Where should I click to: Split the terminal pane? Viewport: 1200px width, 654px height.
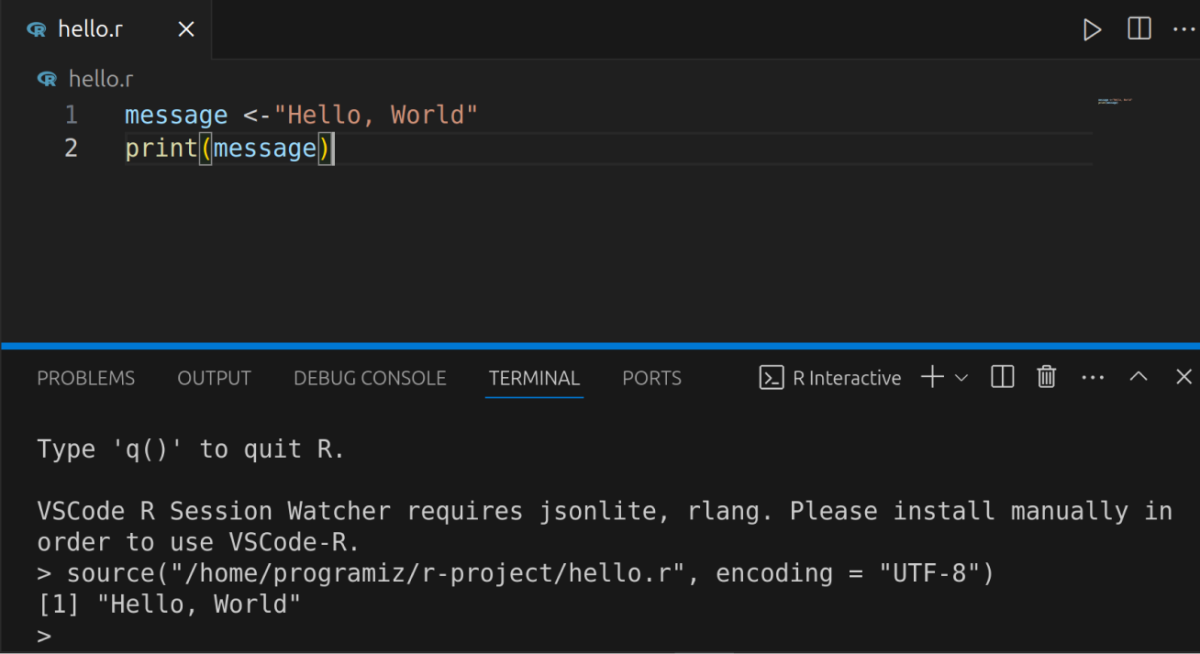(x=1002, y=377)
